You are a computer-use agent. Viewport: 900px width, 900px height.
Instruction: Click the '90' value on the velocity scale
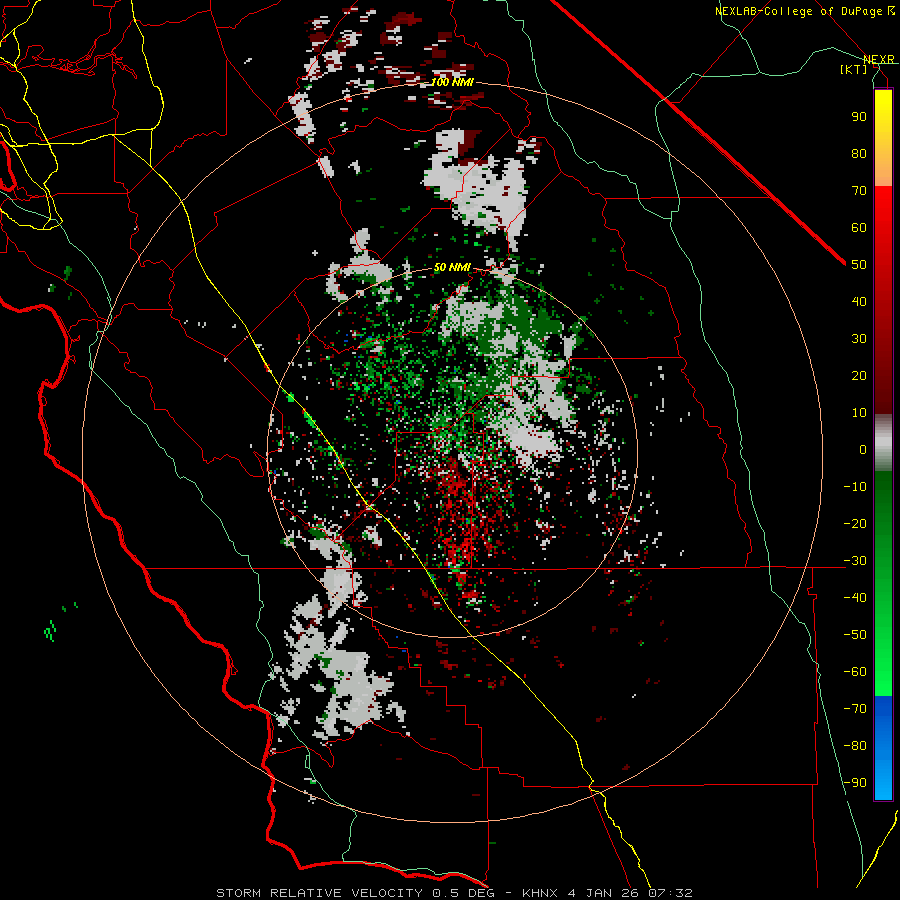coord(859,117)
